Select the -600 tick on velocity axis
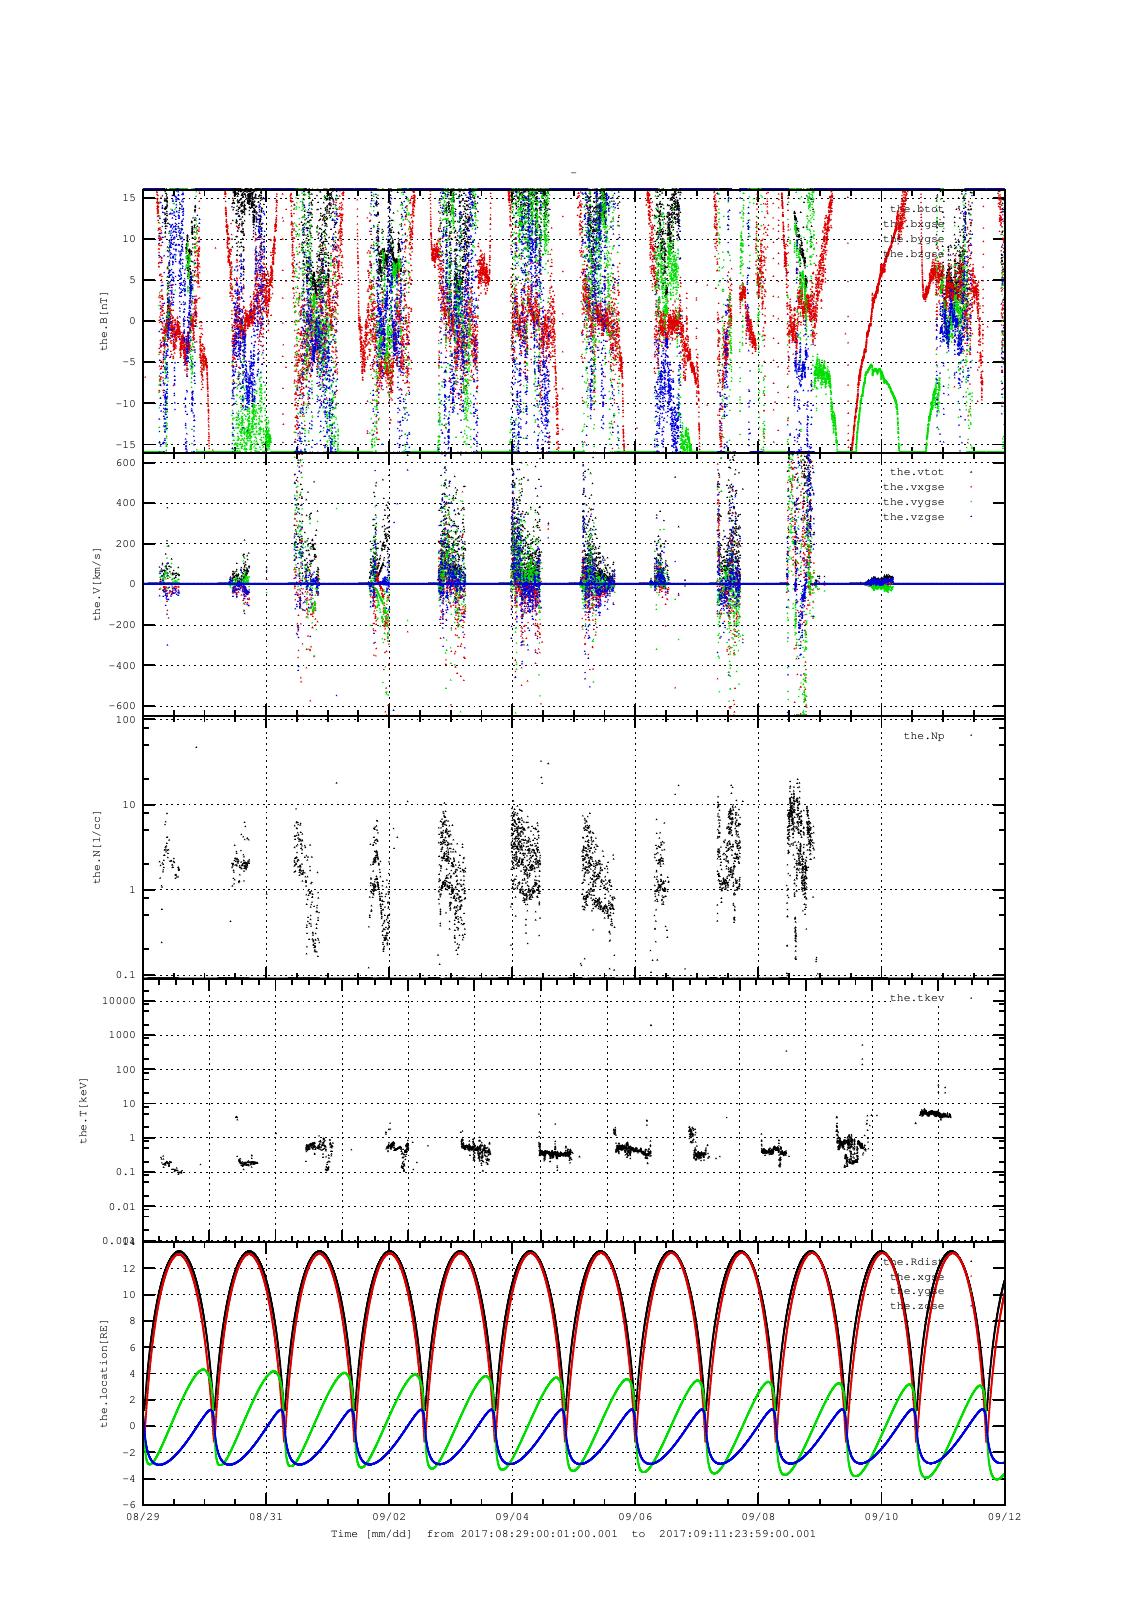 pyautogui.click(x=122, y=706)
